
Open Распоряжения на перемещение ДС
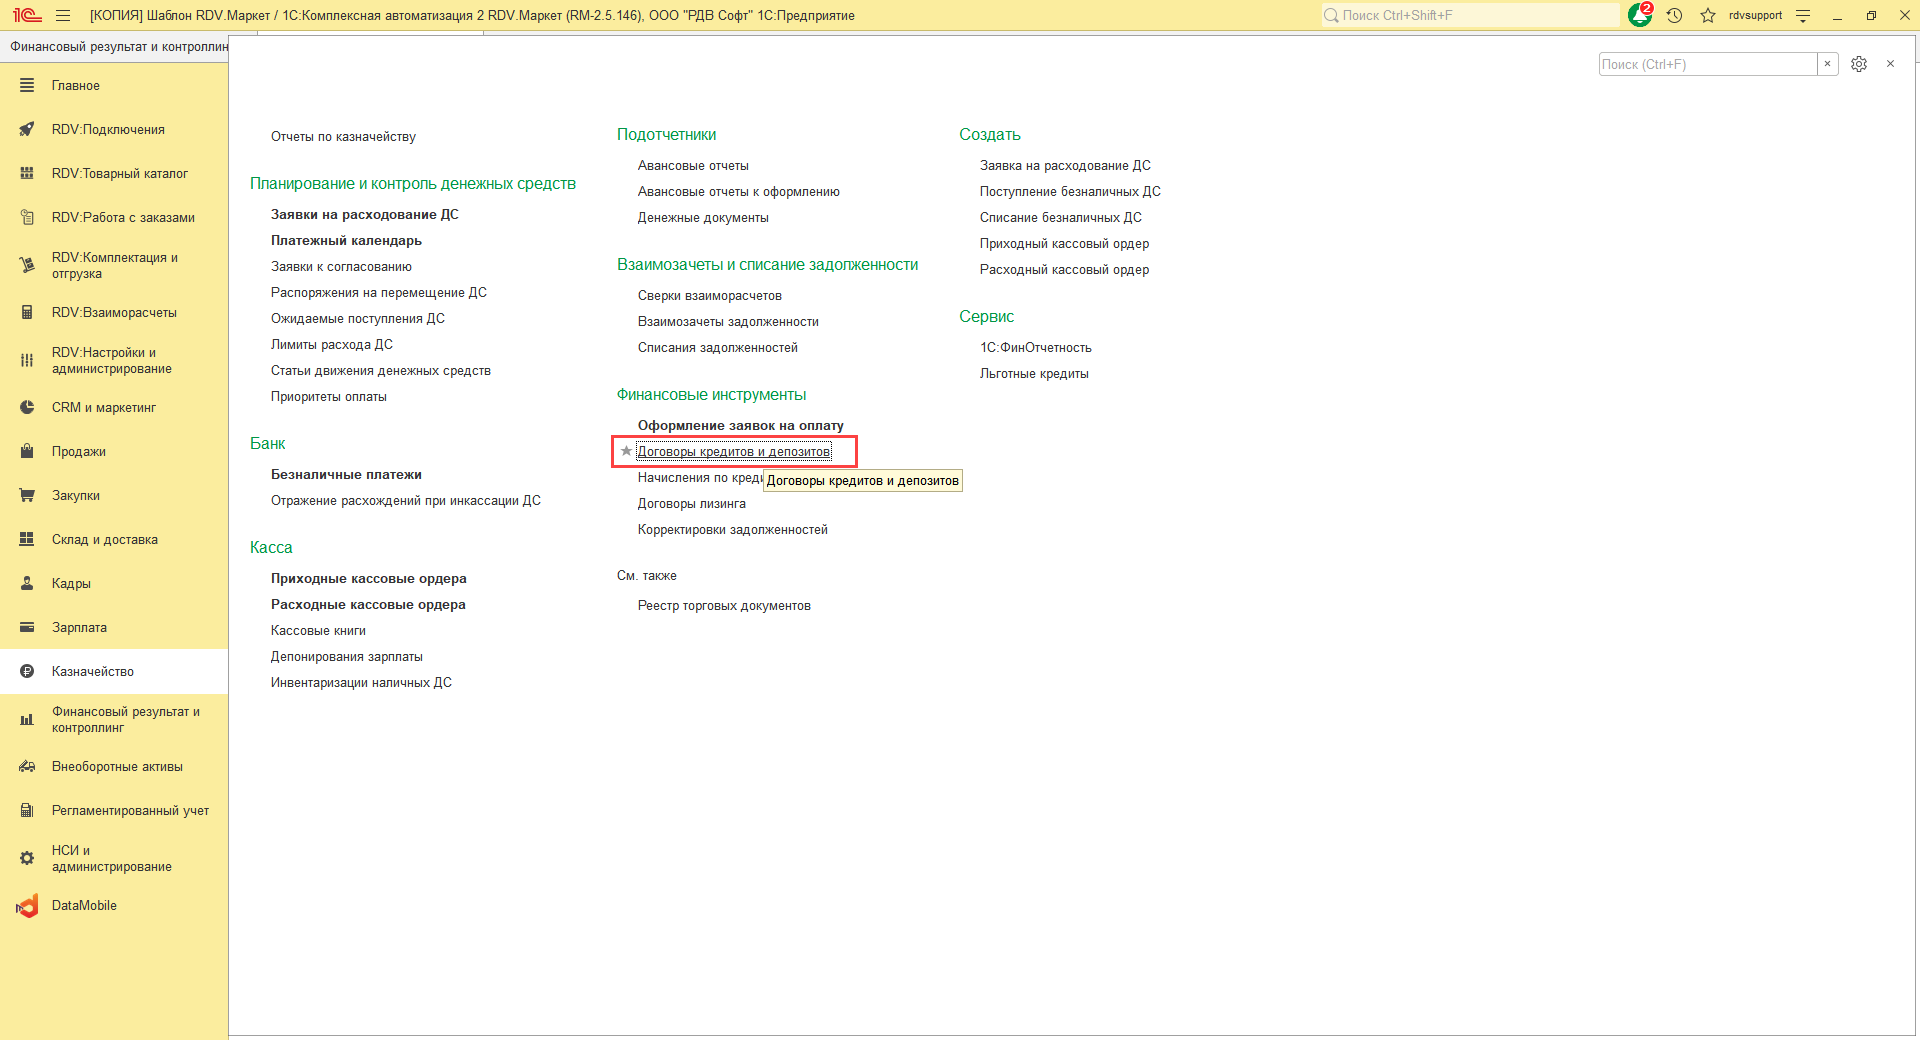tap(378, 293)
